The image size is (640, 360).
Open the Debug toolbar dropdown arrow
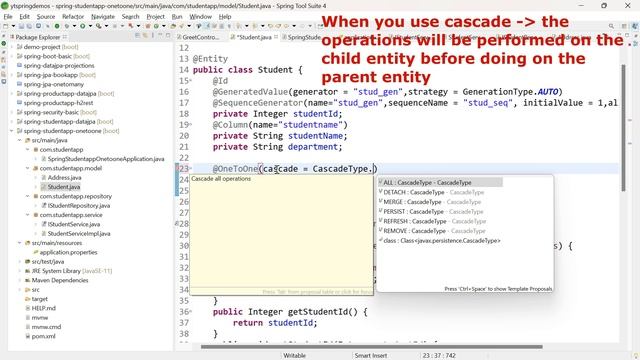coord(74,26)
